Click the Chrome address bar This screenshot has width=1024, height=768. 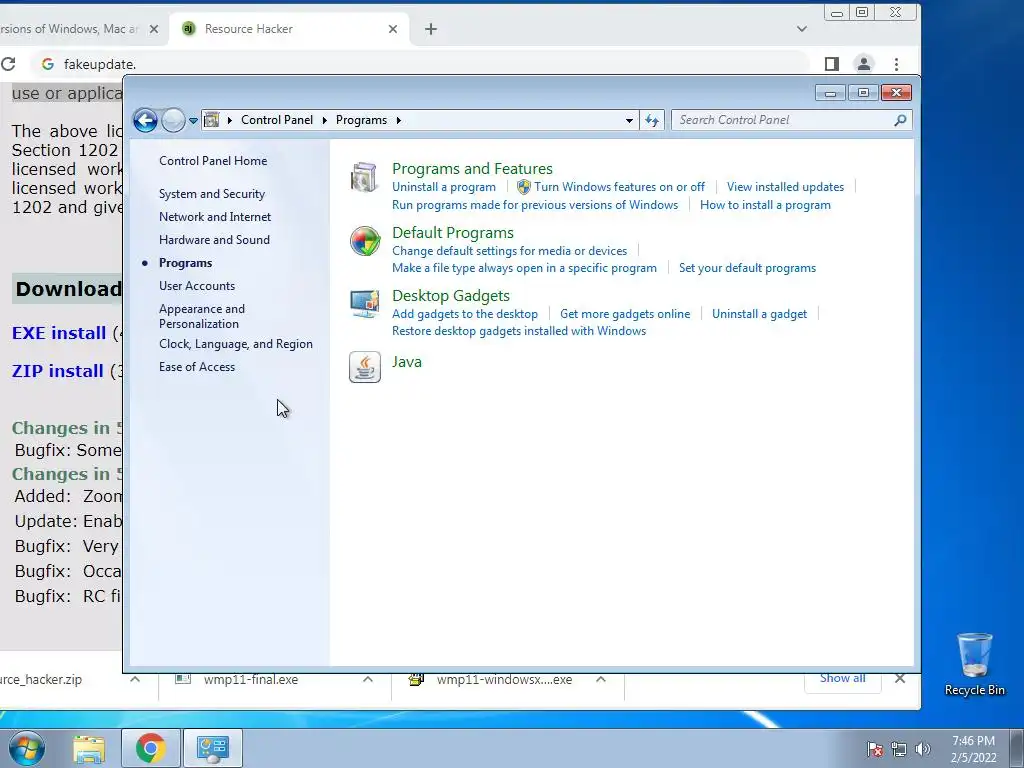click(x=418, y=64)
